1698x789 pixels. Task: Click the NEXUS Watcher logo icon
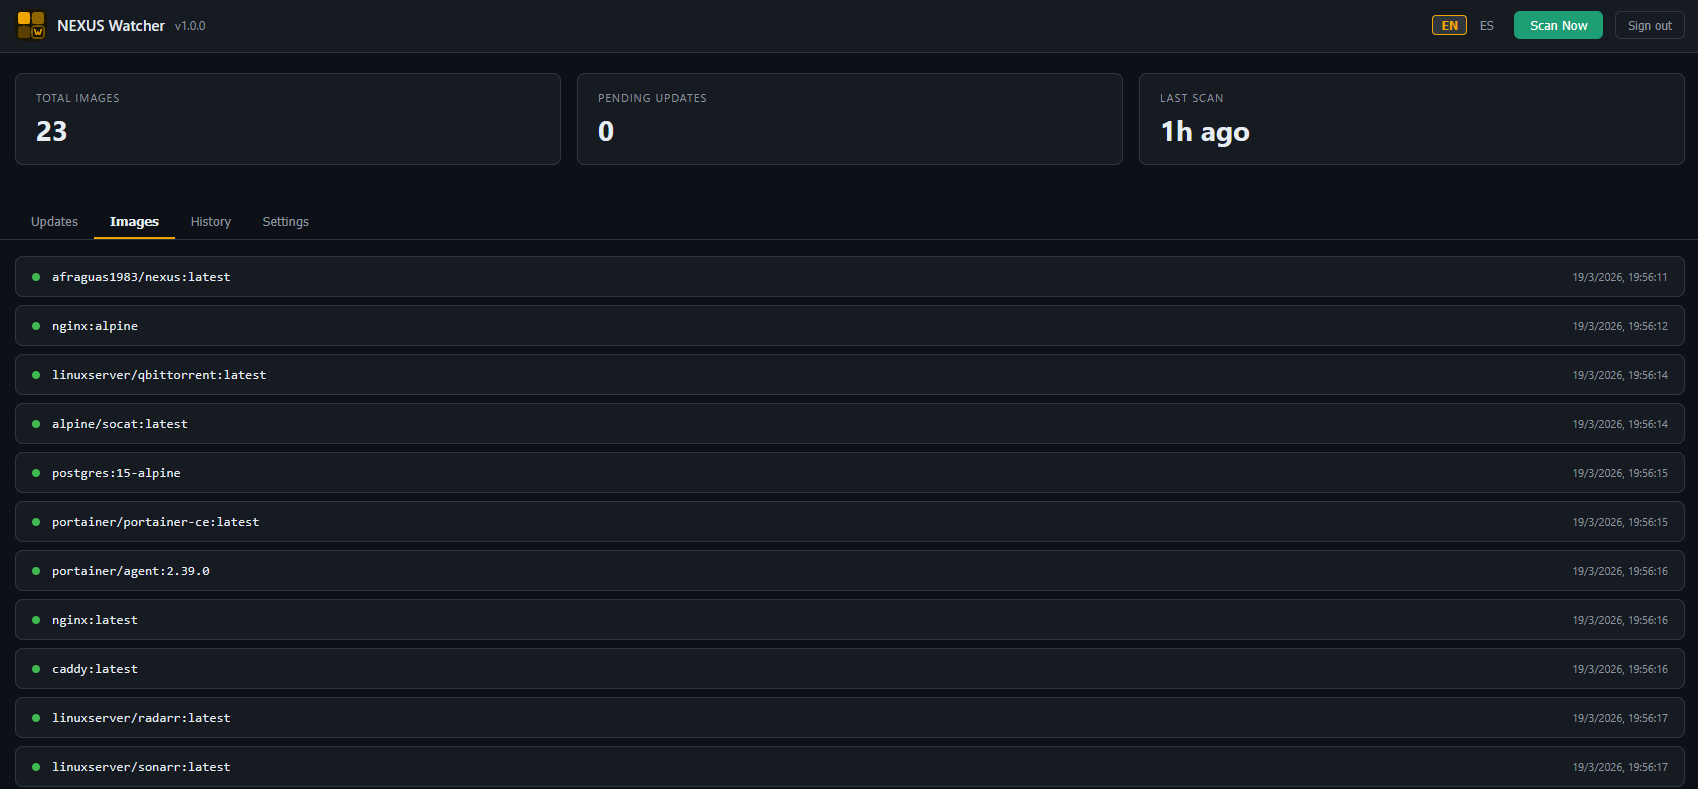[x=31, y=25]
